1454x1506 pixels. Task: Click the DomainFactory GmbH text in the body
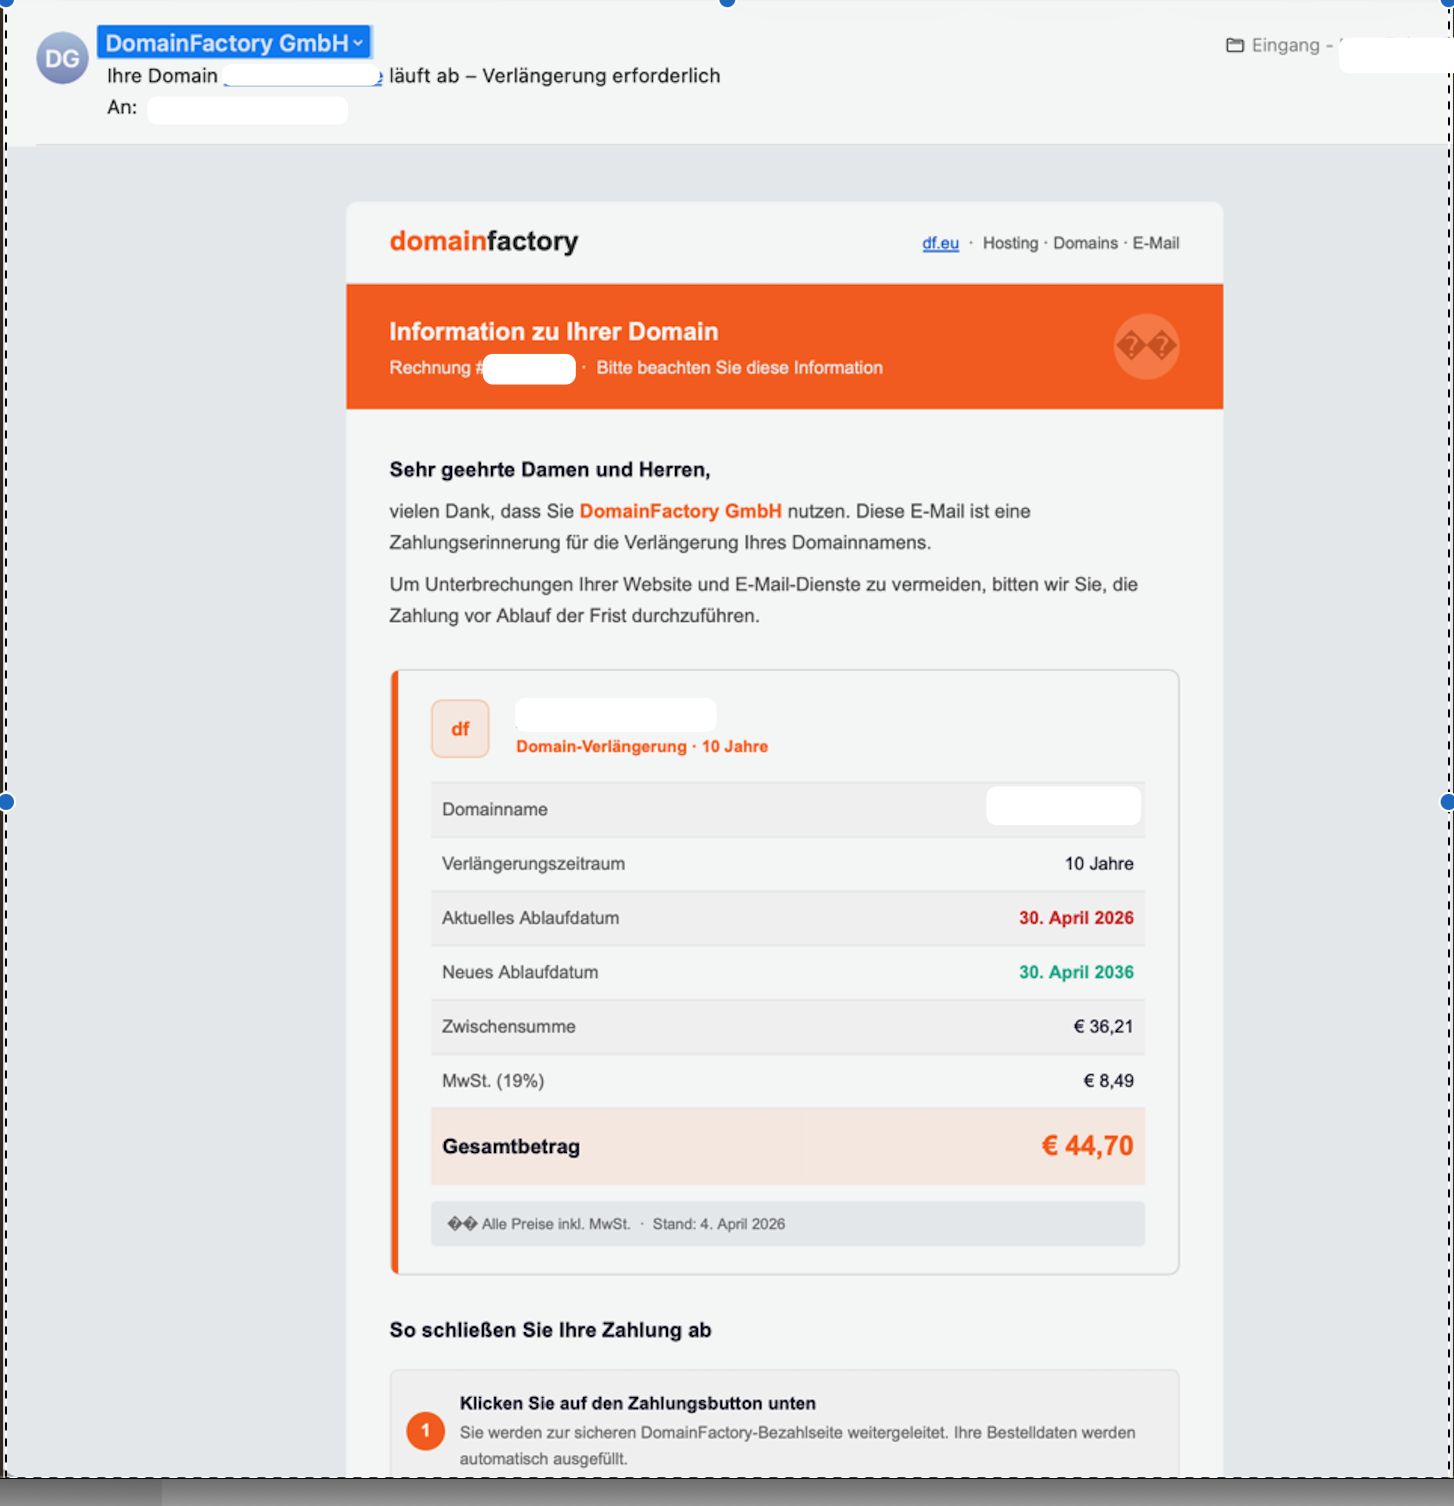click(681, 511)
